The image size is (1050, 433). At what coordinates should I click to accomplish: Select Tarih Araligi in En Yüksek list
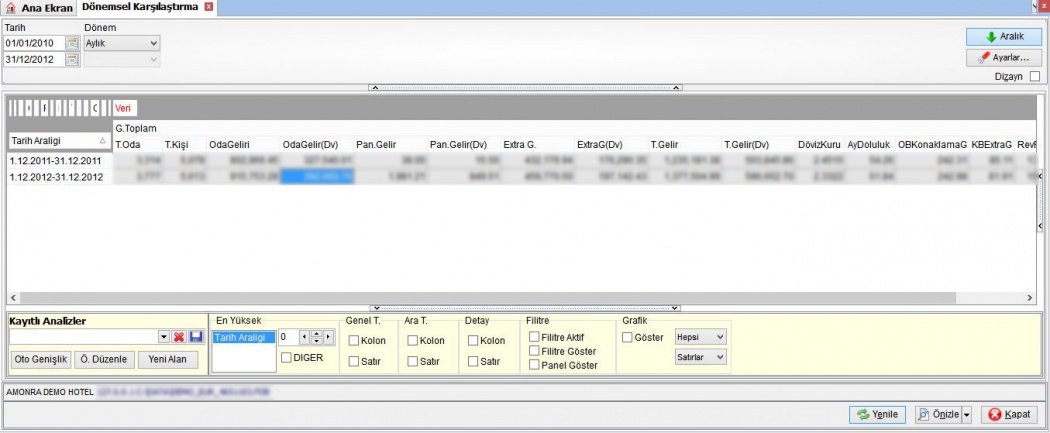pos(244,337)
